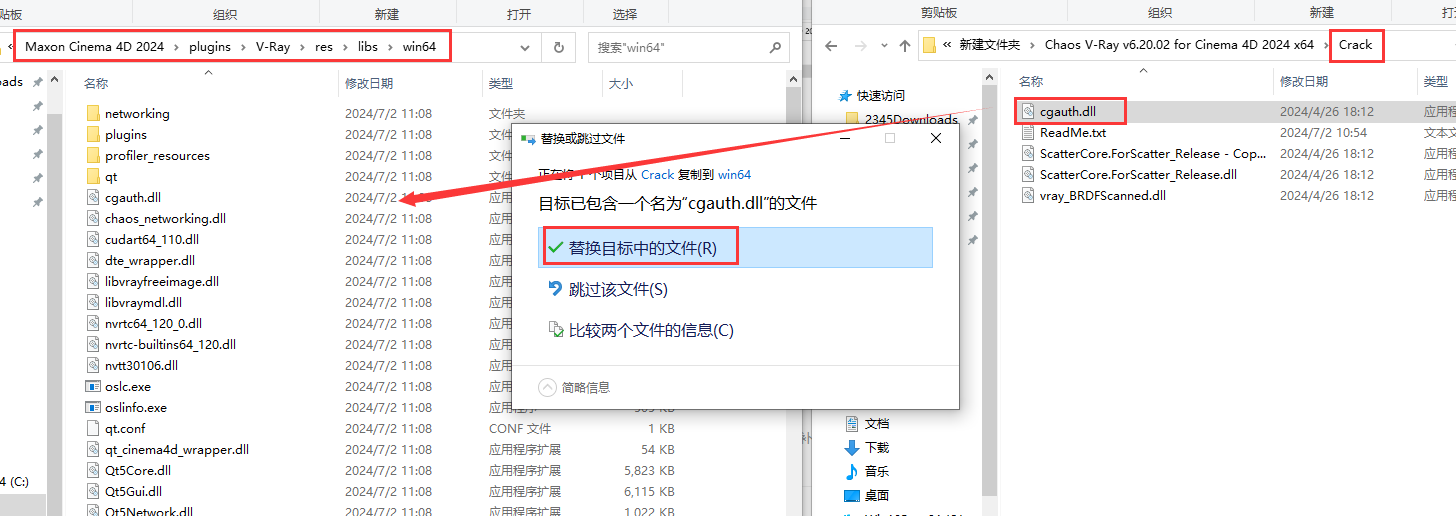1456x516 pixels.
Task: Click the Quick Access star icon
Action: (847, 95)
